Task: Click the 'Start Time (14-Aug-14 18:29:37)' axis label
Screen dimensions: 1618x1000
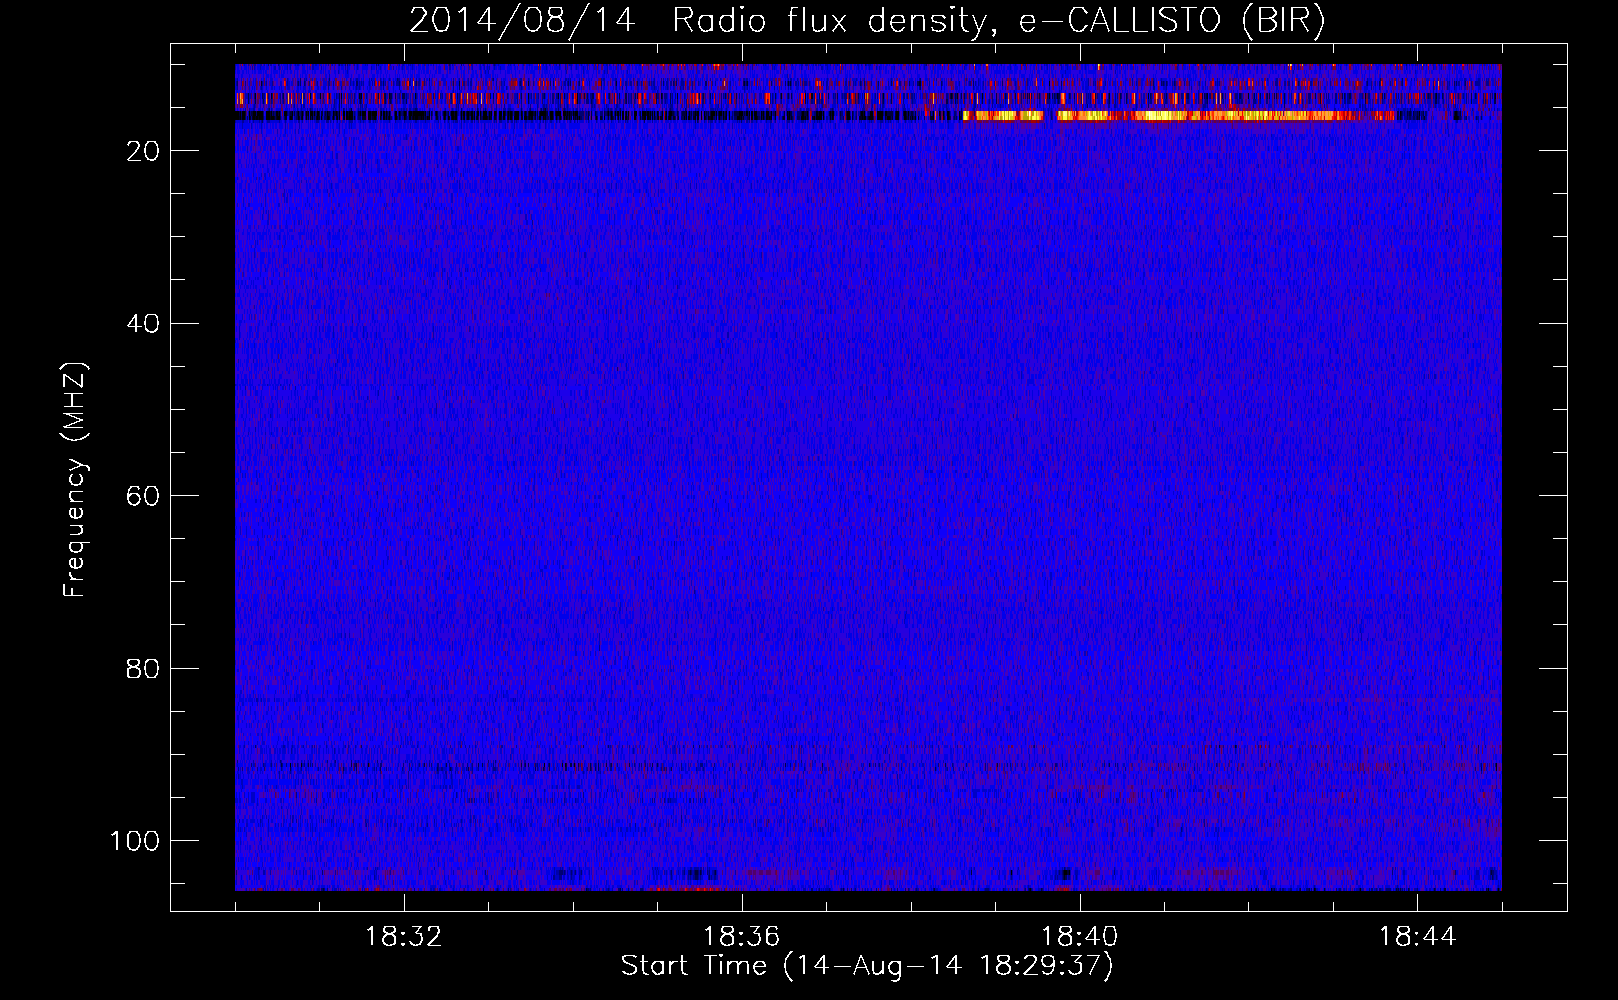Action: click(x=867, y=966)
